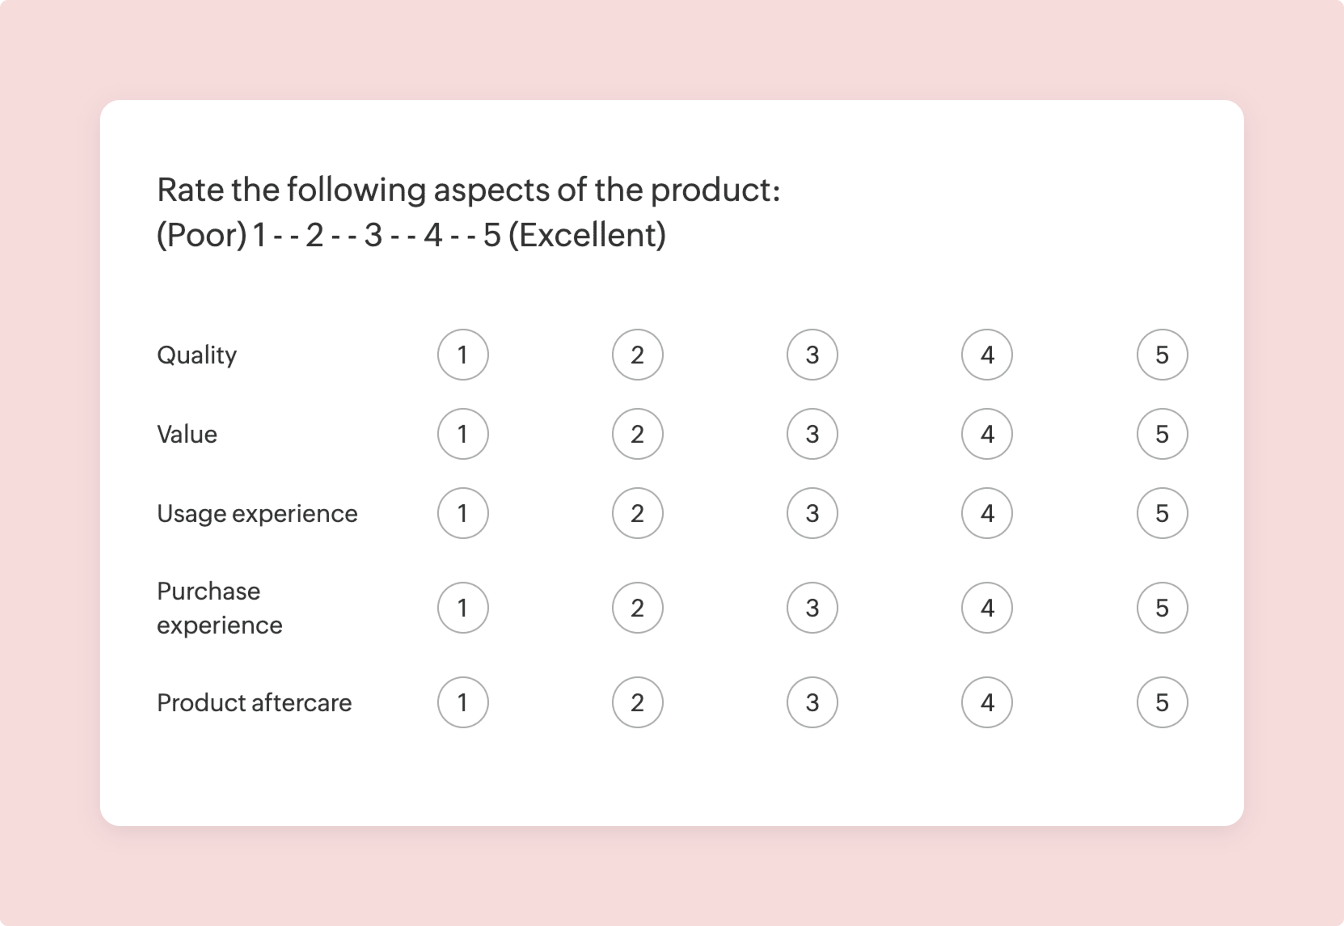Choose 5 for Usage experience
The width and height of the screenshot is (1344, 926).
[x=1162, y=513]
